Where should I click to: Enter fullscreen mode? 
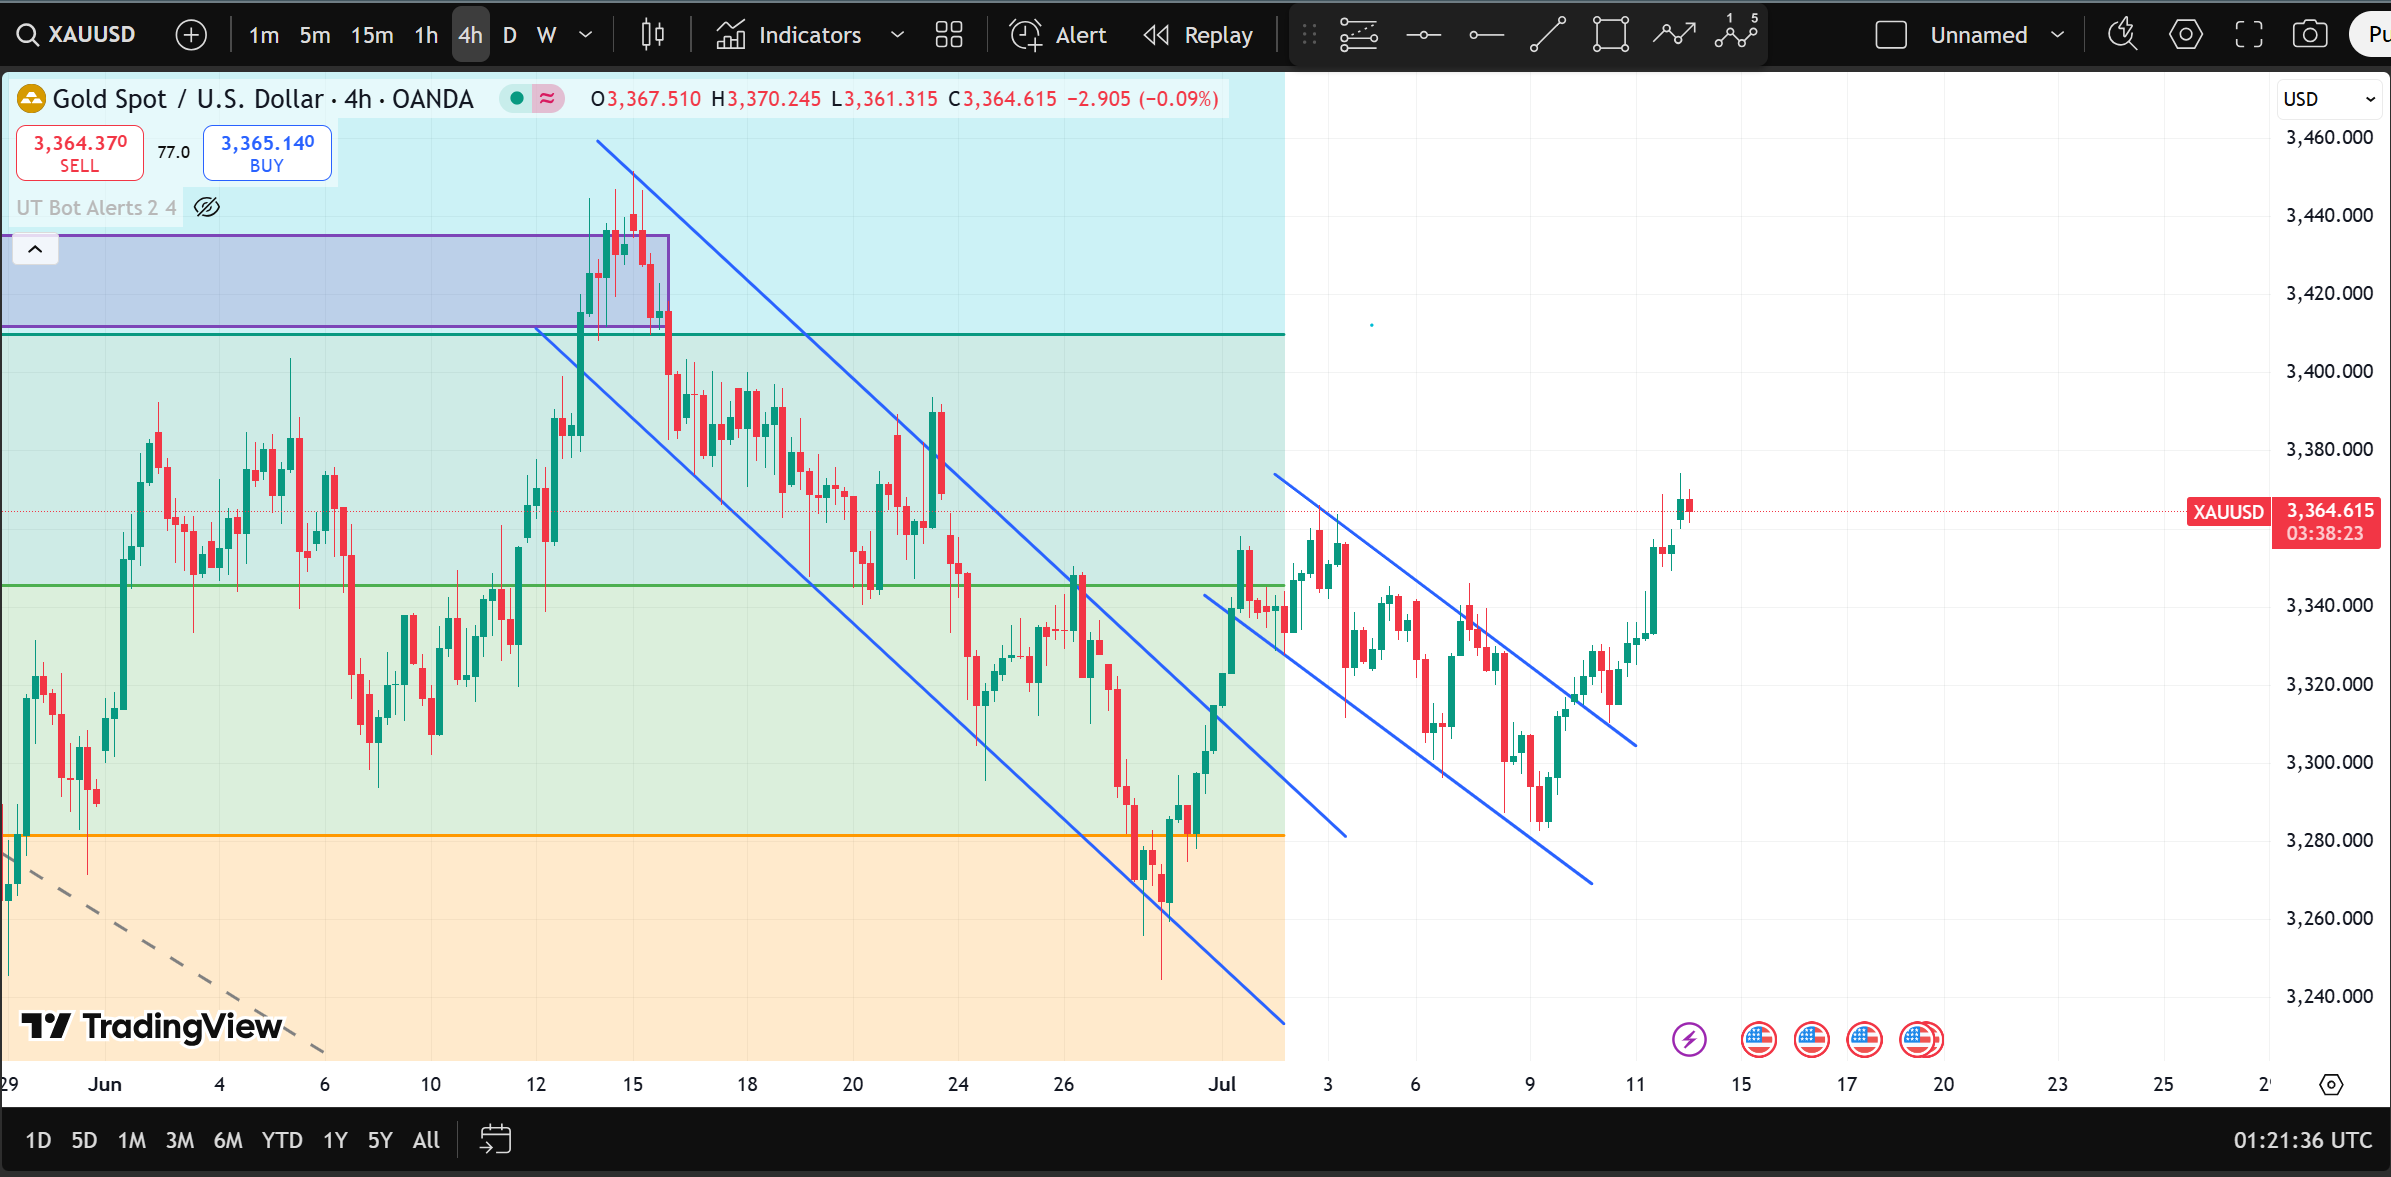[x=2249, y=35]
